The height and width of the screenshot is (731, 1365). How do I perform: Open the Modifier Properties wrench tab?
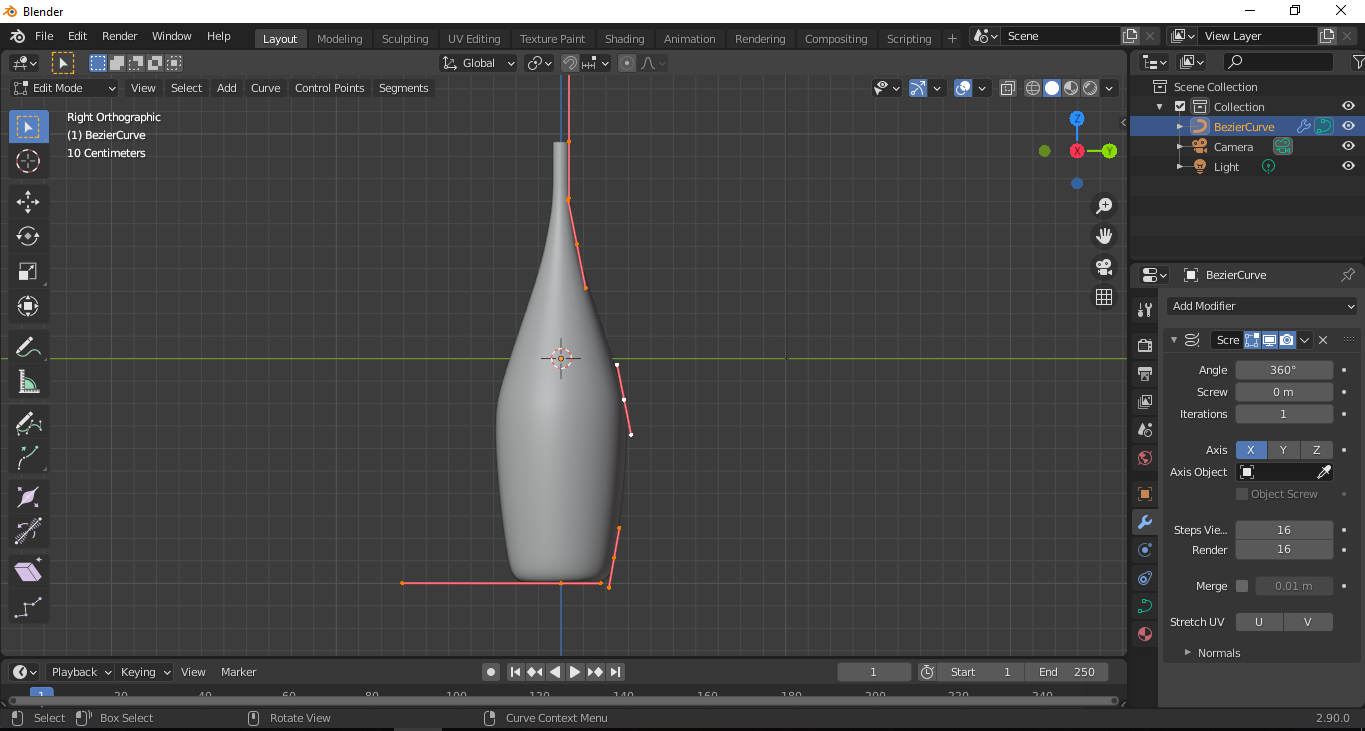pos(1144,521)
